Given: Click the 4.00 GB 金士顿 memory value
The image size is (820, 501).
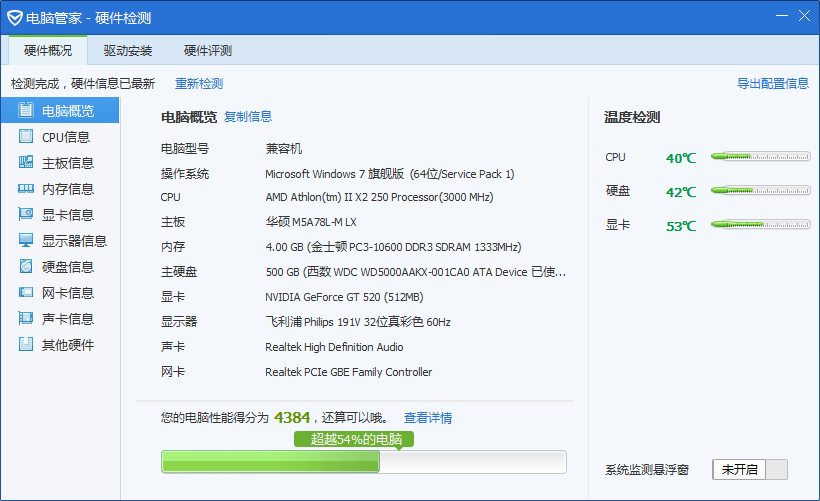Looking at the screenshot, I should pyautogui.click(x=393, y=247).
